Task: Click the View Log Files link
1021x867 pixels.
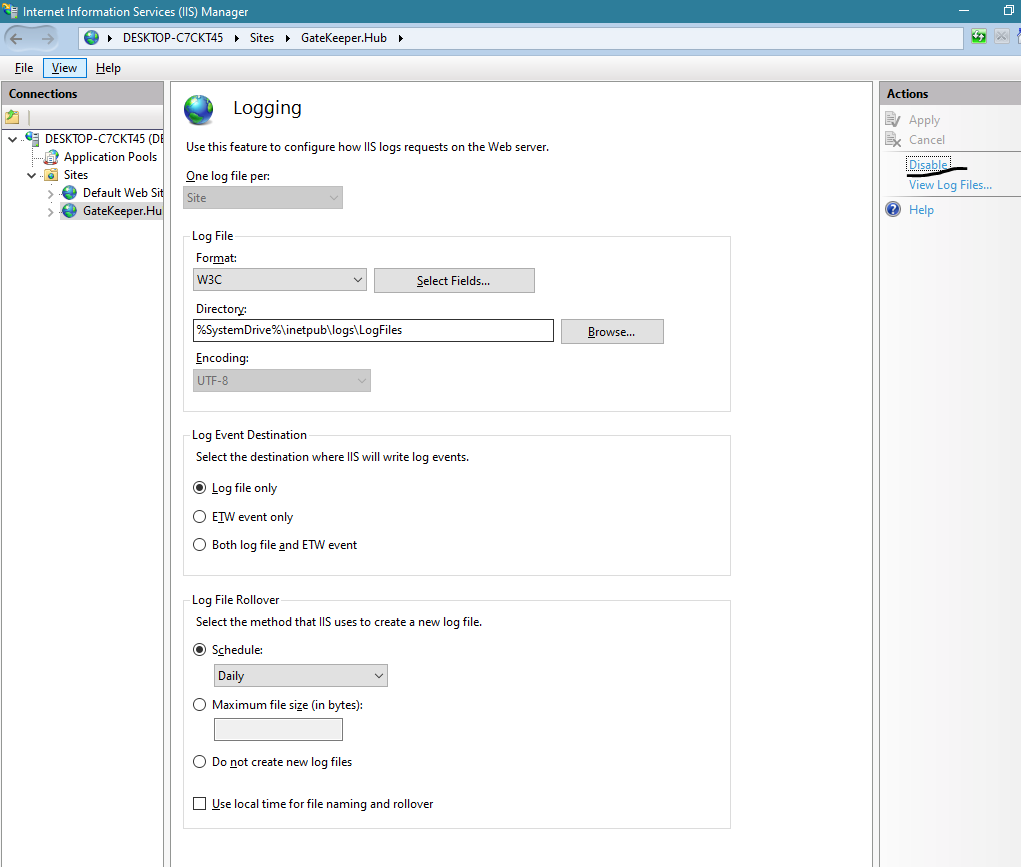Action: (950, 185)
